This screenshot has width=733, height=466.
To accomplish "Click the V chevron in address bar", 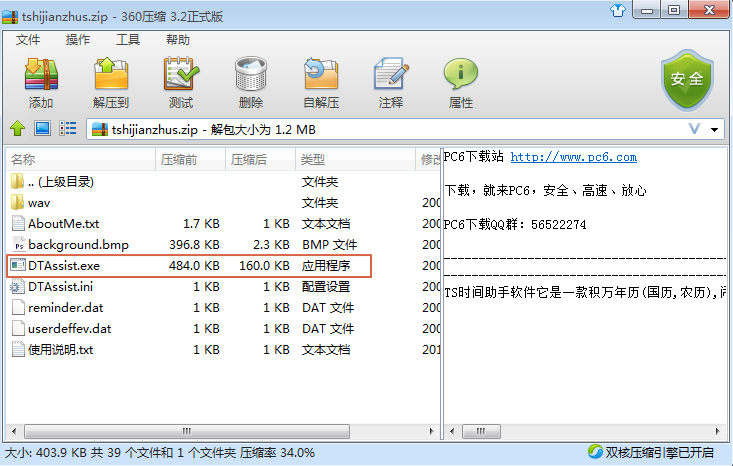I will click(694, 129).
